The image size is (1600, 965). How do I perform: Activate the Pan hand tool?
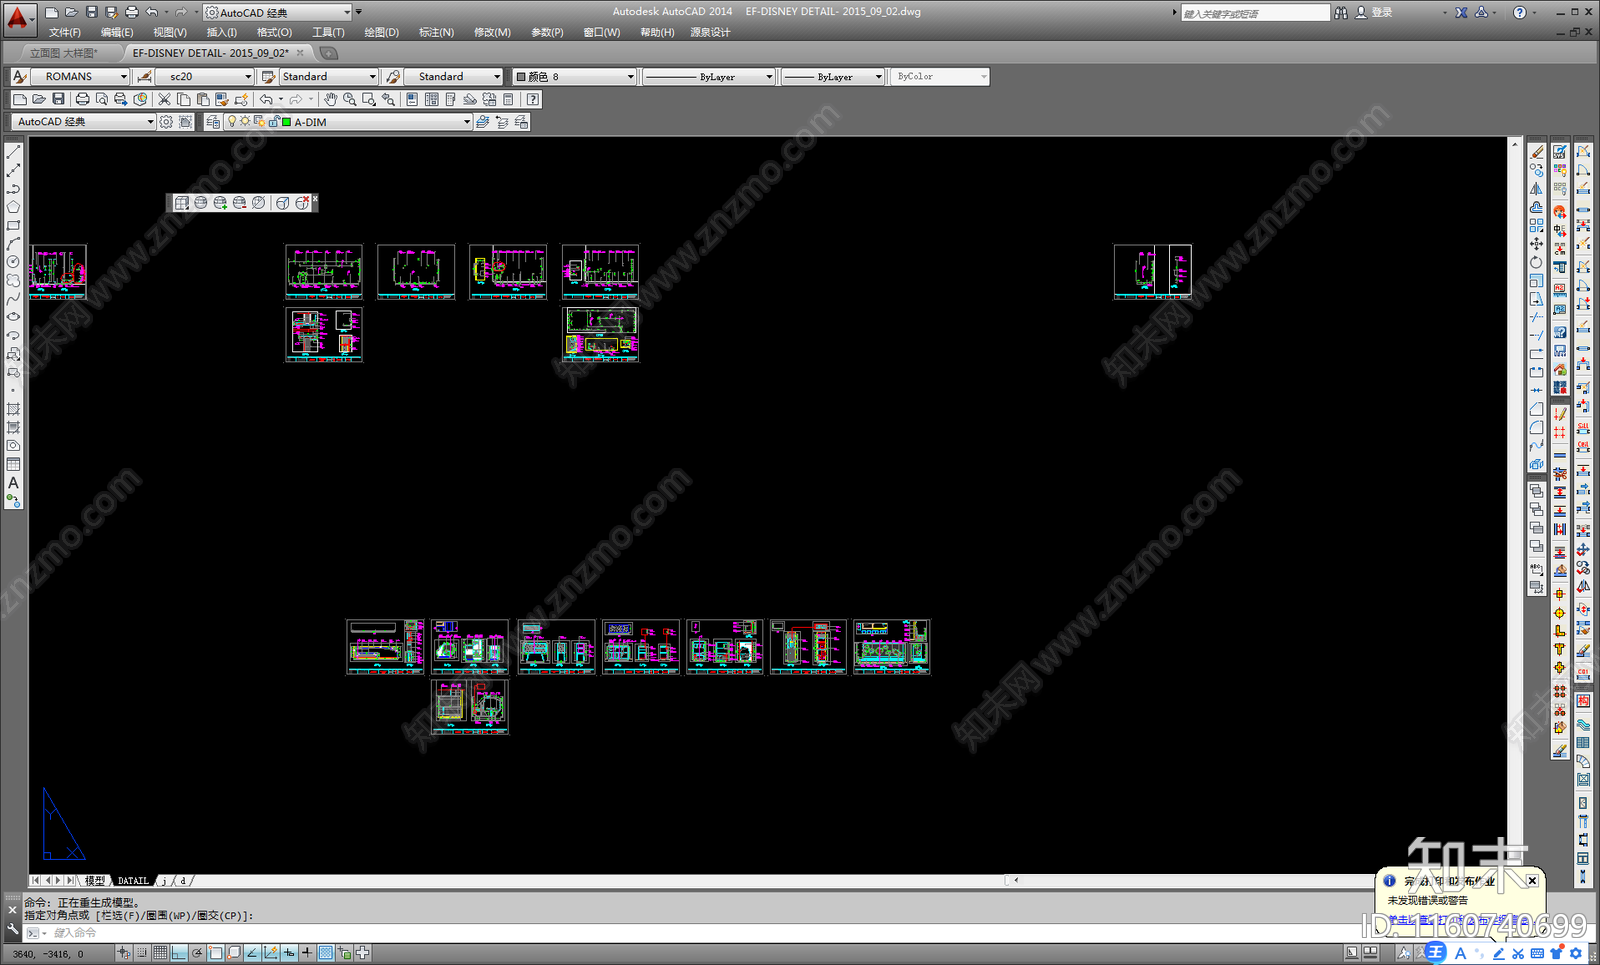point(330,99)
